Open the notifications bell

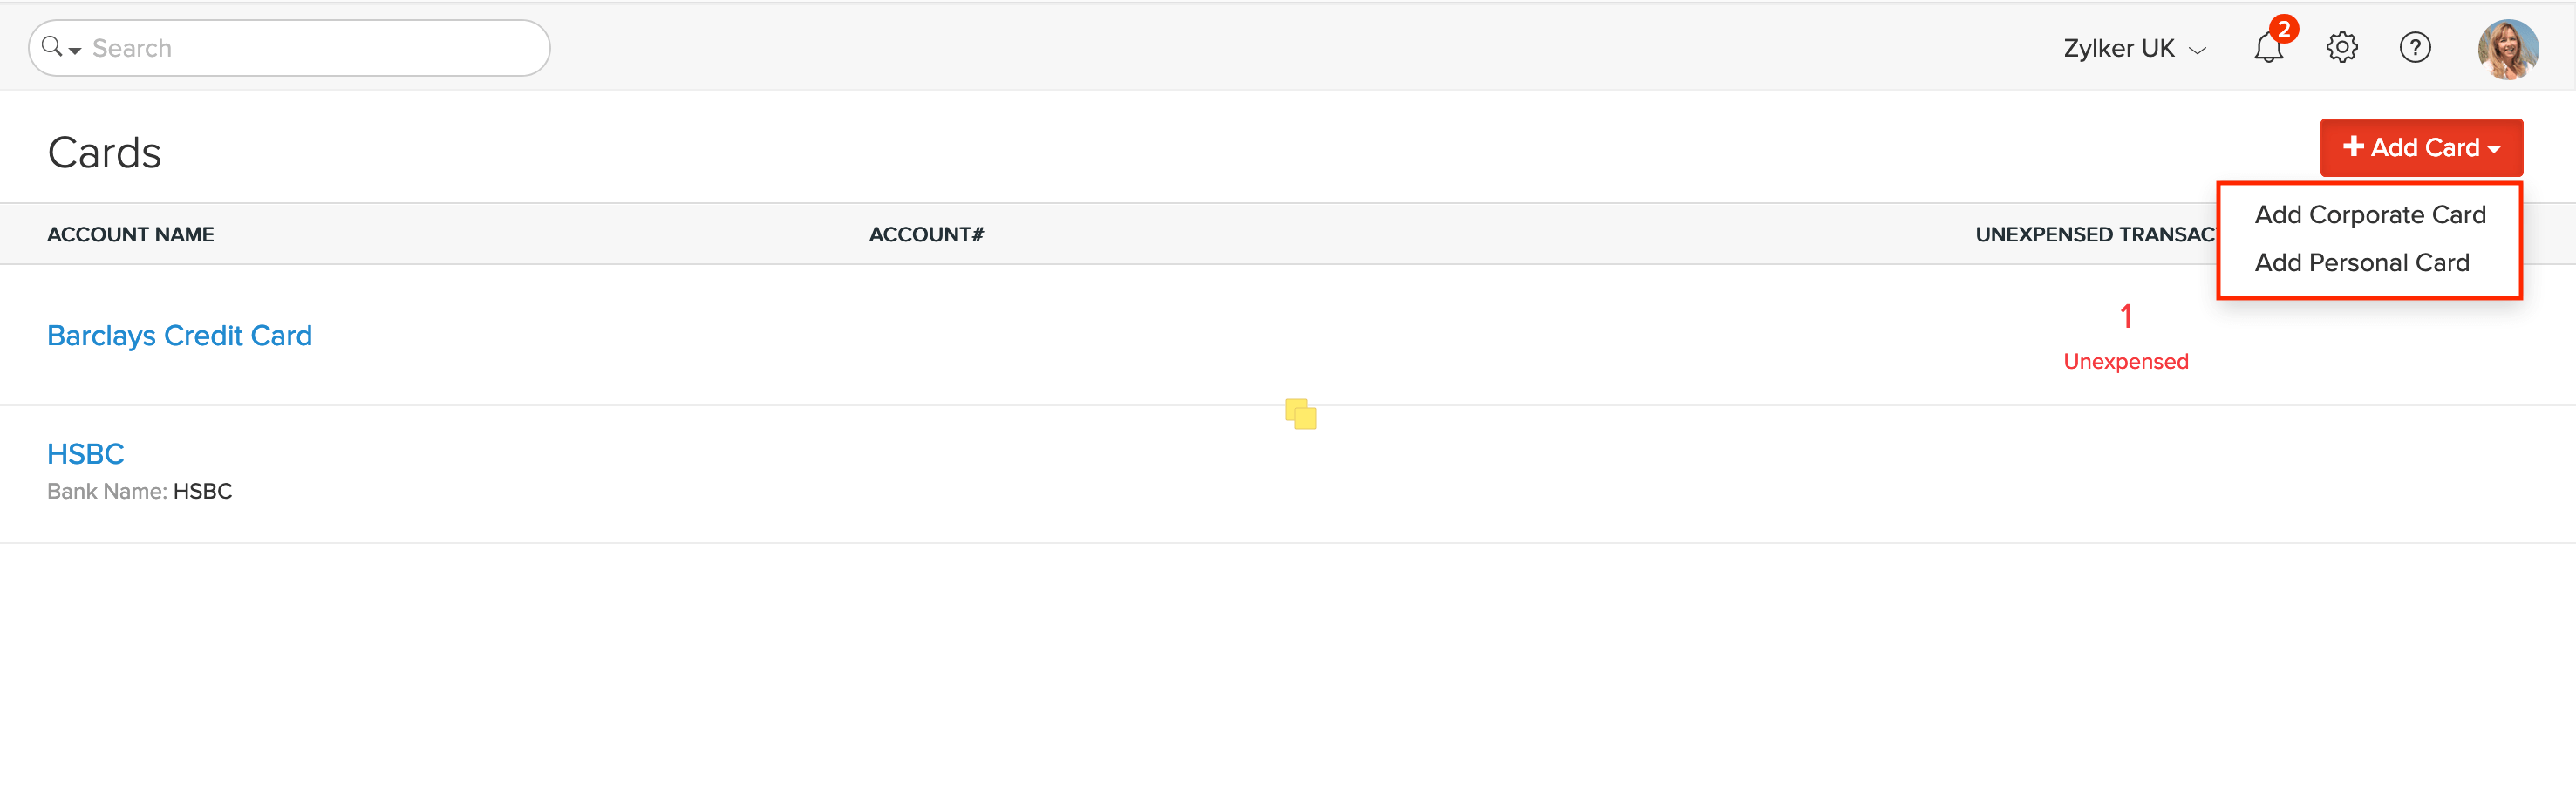pos(2267,50)
